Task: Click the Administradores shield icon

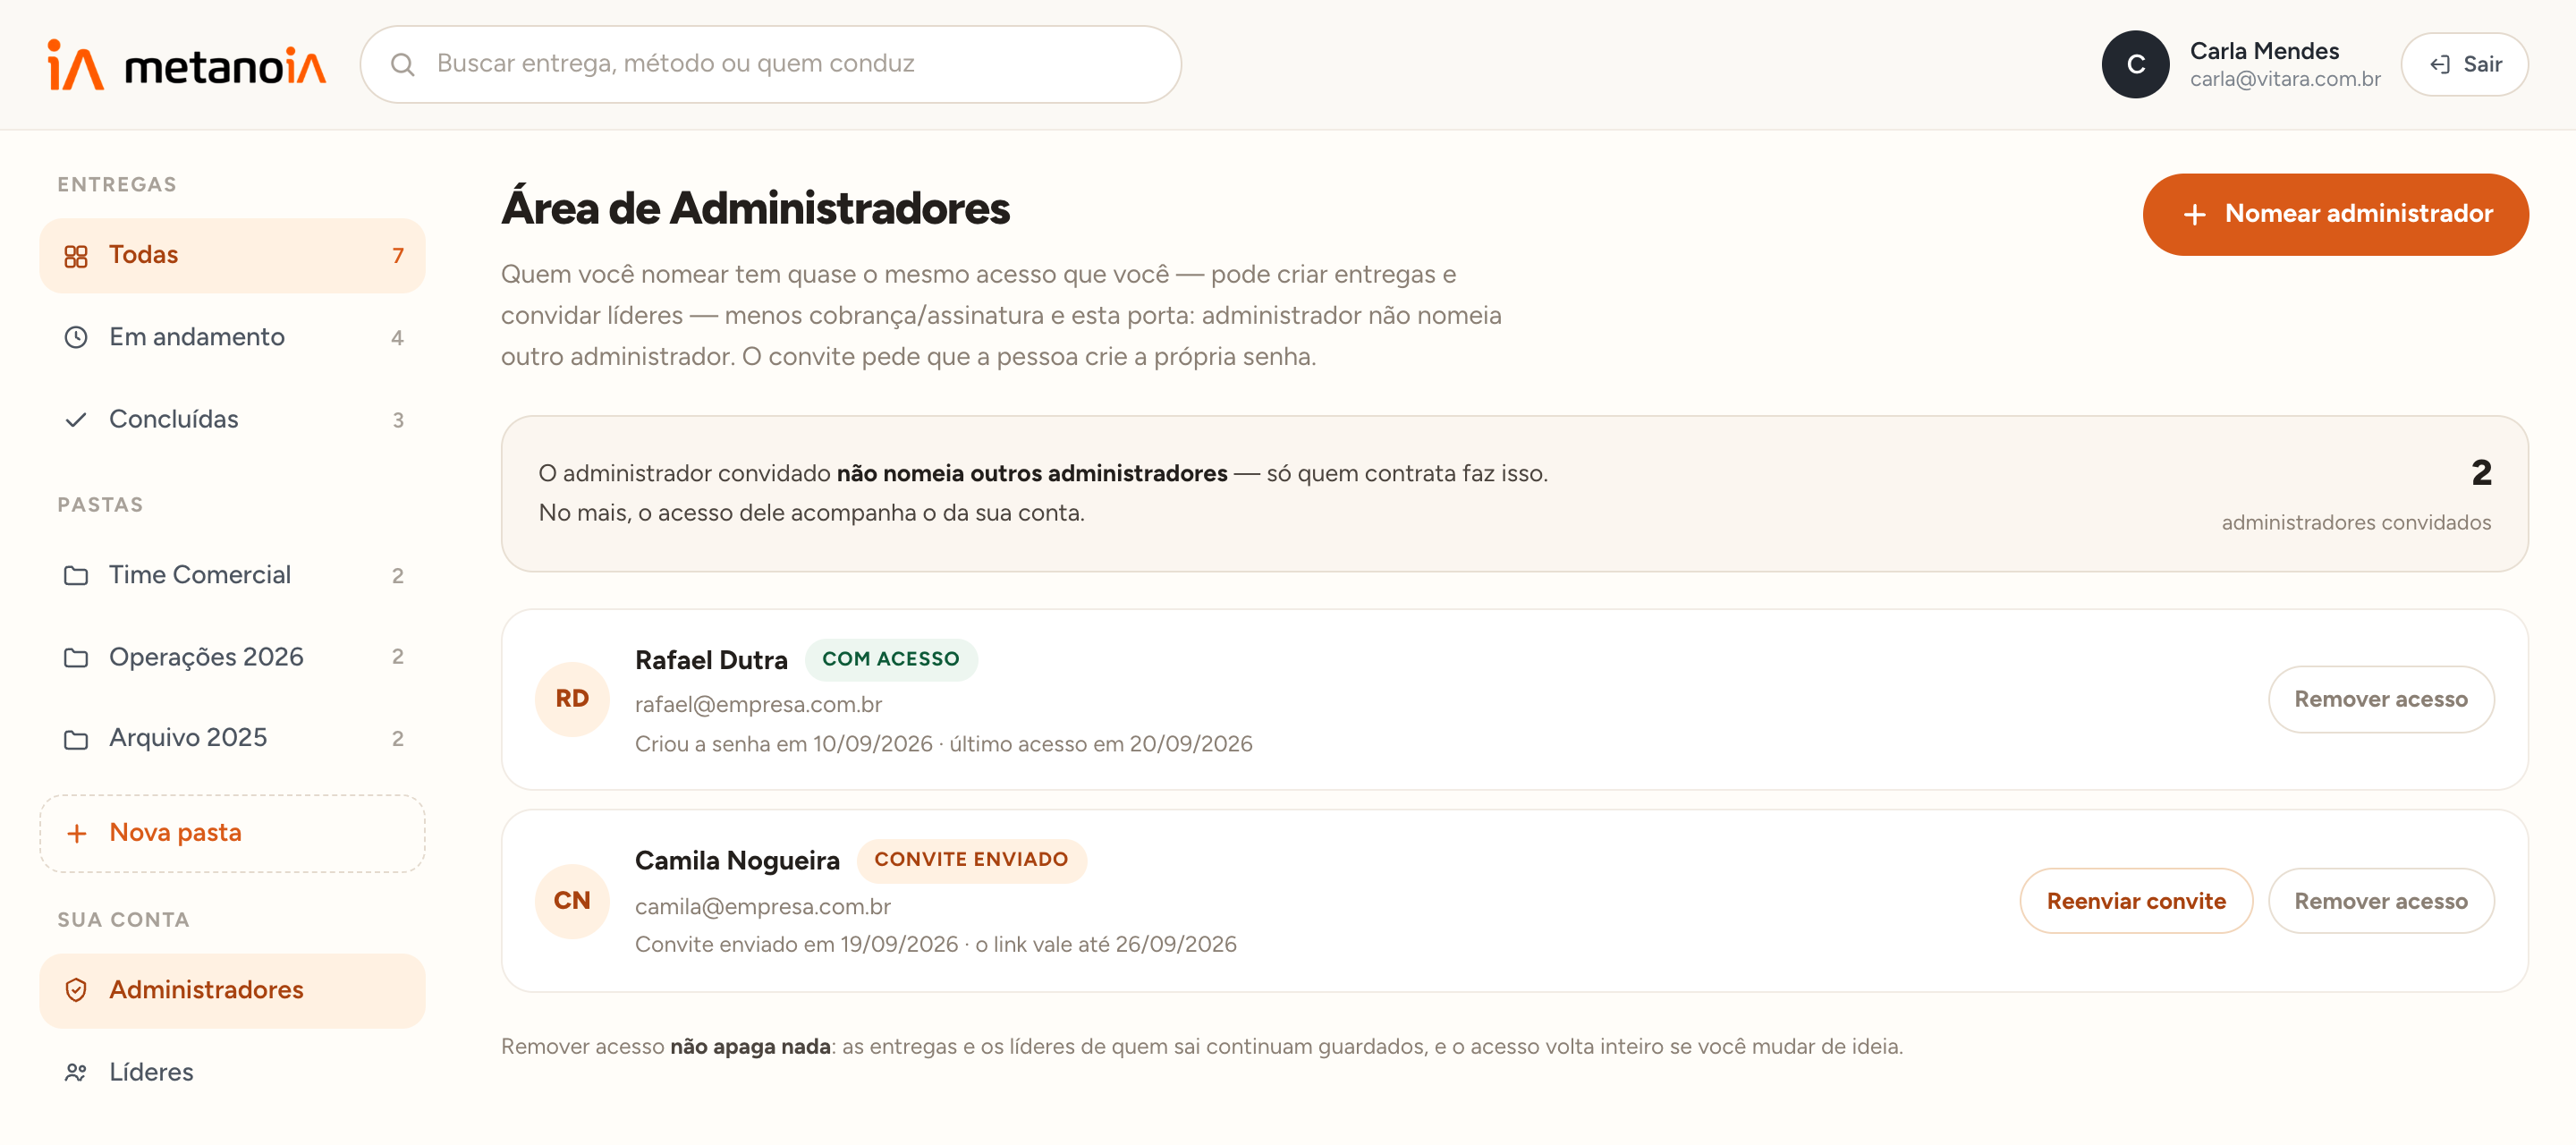Action: click(x=76, y=990)
